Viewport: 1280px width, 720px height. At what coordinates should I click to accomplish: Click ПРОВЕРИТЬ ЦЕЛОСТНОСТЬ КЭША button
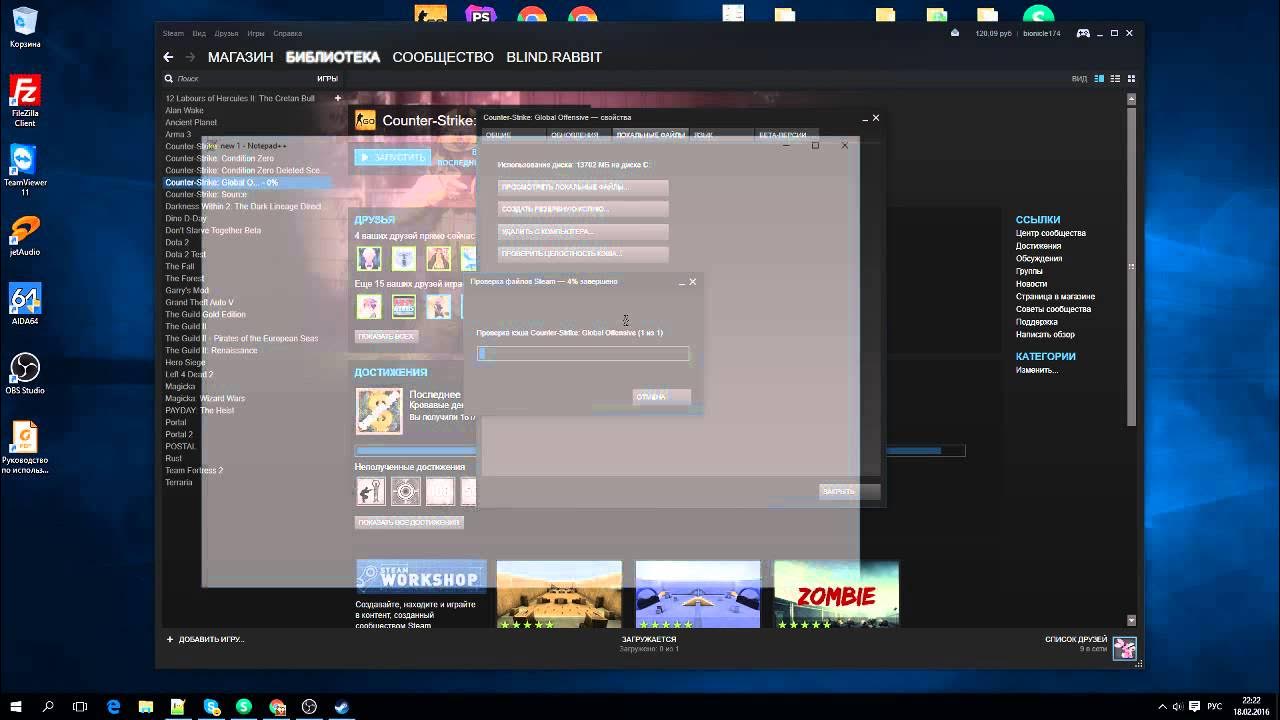coord(583,253)
